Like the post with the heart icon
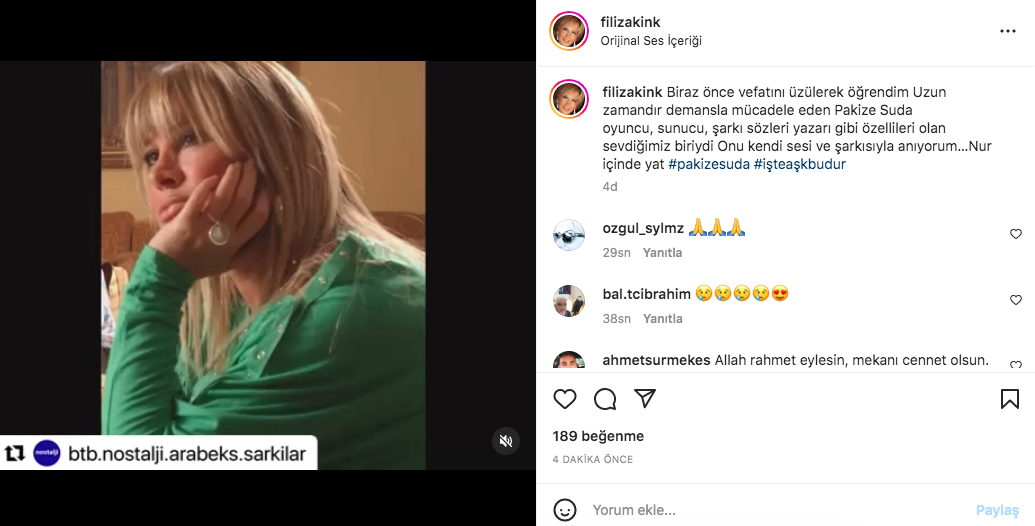This screenshot has height=526, width=1035. pos(565,399)
